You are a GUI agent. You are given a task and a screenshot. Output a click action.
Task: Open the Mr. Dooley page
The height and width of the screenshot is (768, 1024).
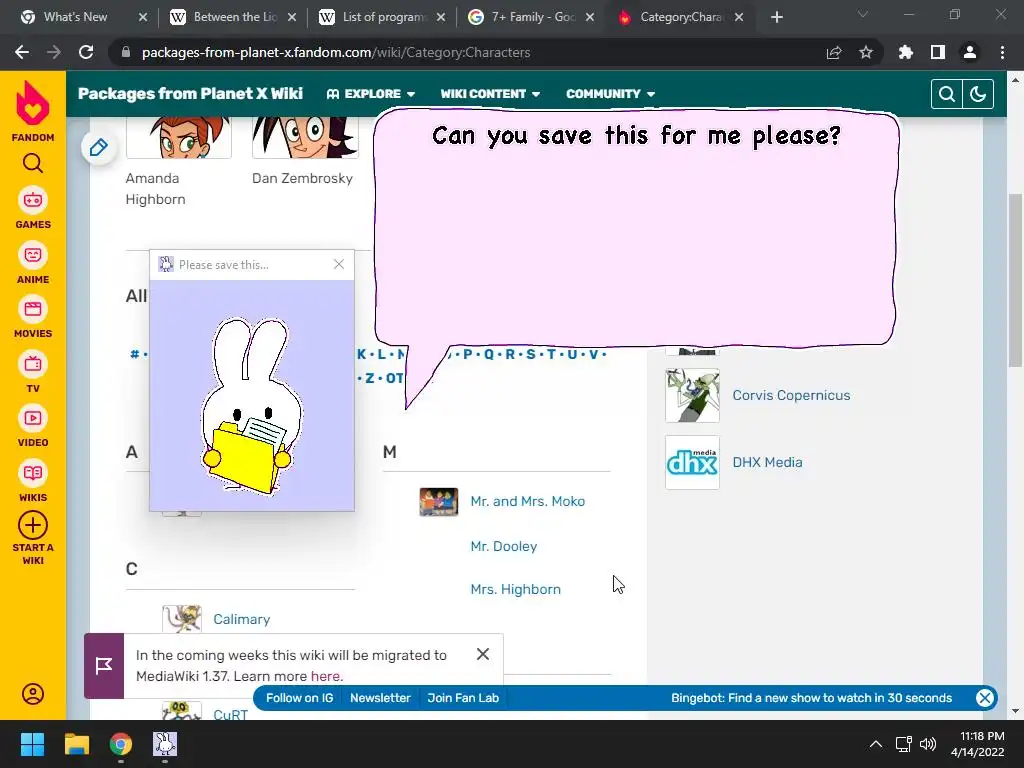504,546
